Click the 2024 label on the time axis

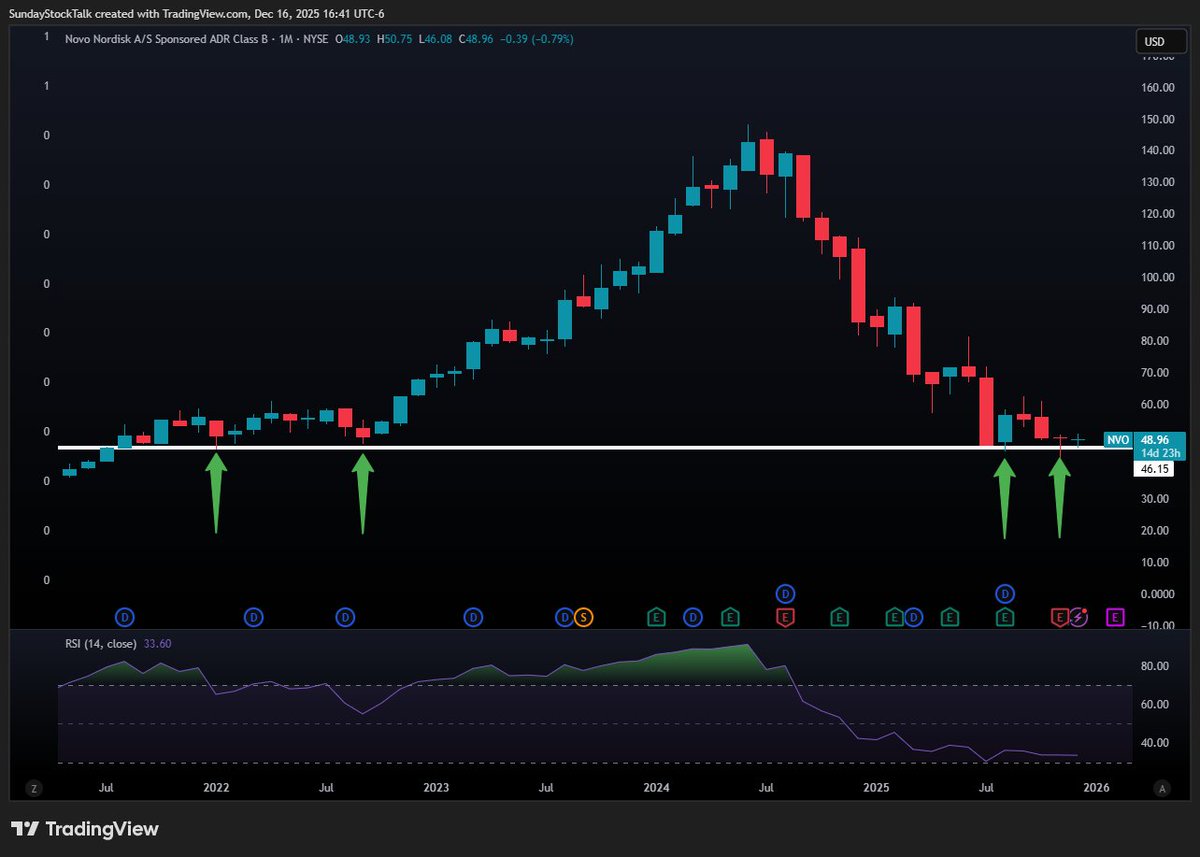tap(657, 788)
